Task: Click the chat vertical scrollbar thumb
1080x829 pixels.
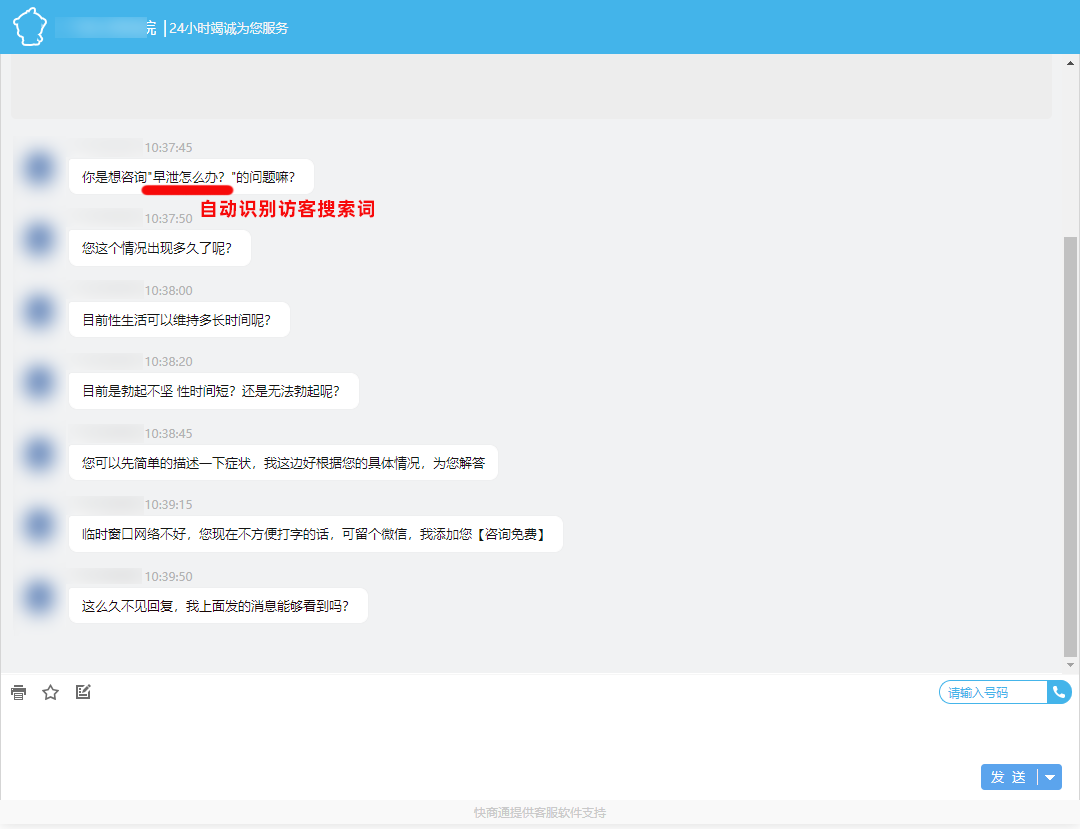Action: [1070, 445]
